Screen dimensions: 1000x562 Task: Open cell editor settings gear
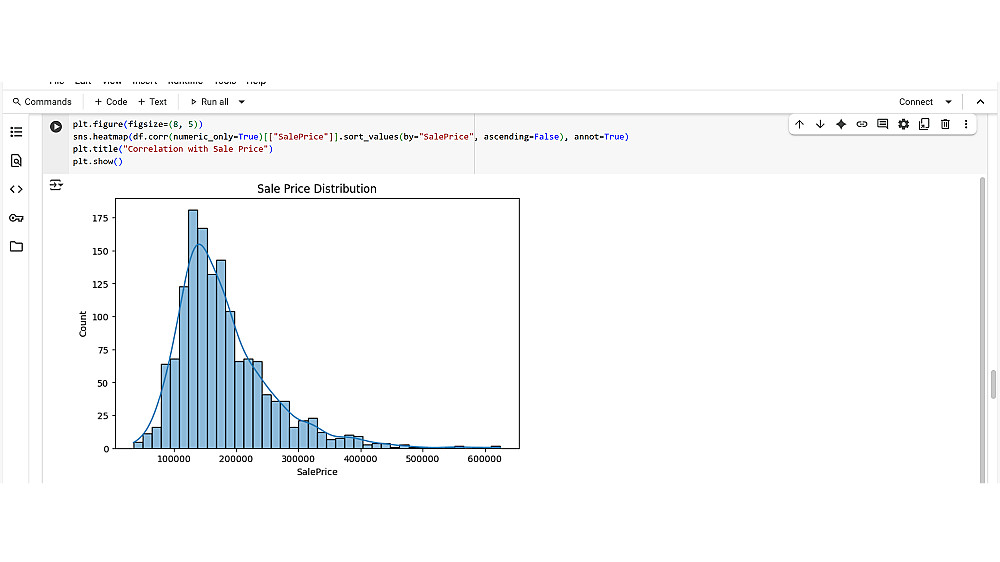[903, 124]
